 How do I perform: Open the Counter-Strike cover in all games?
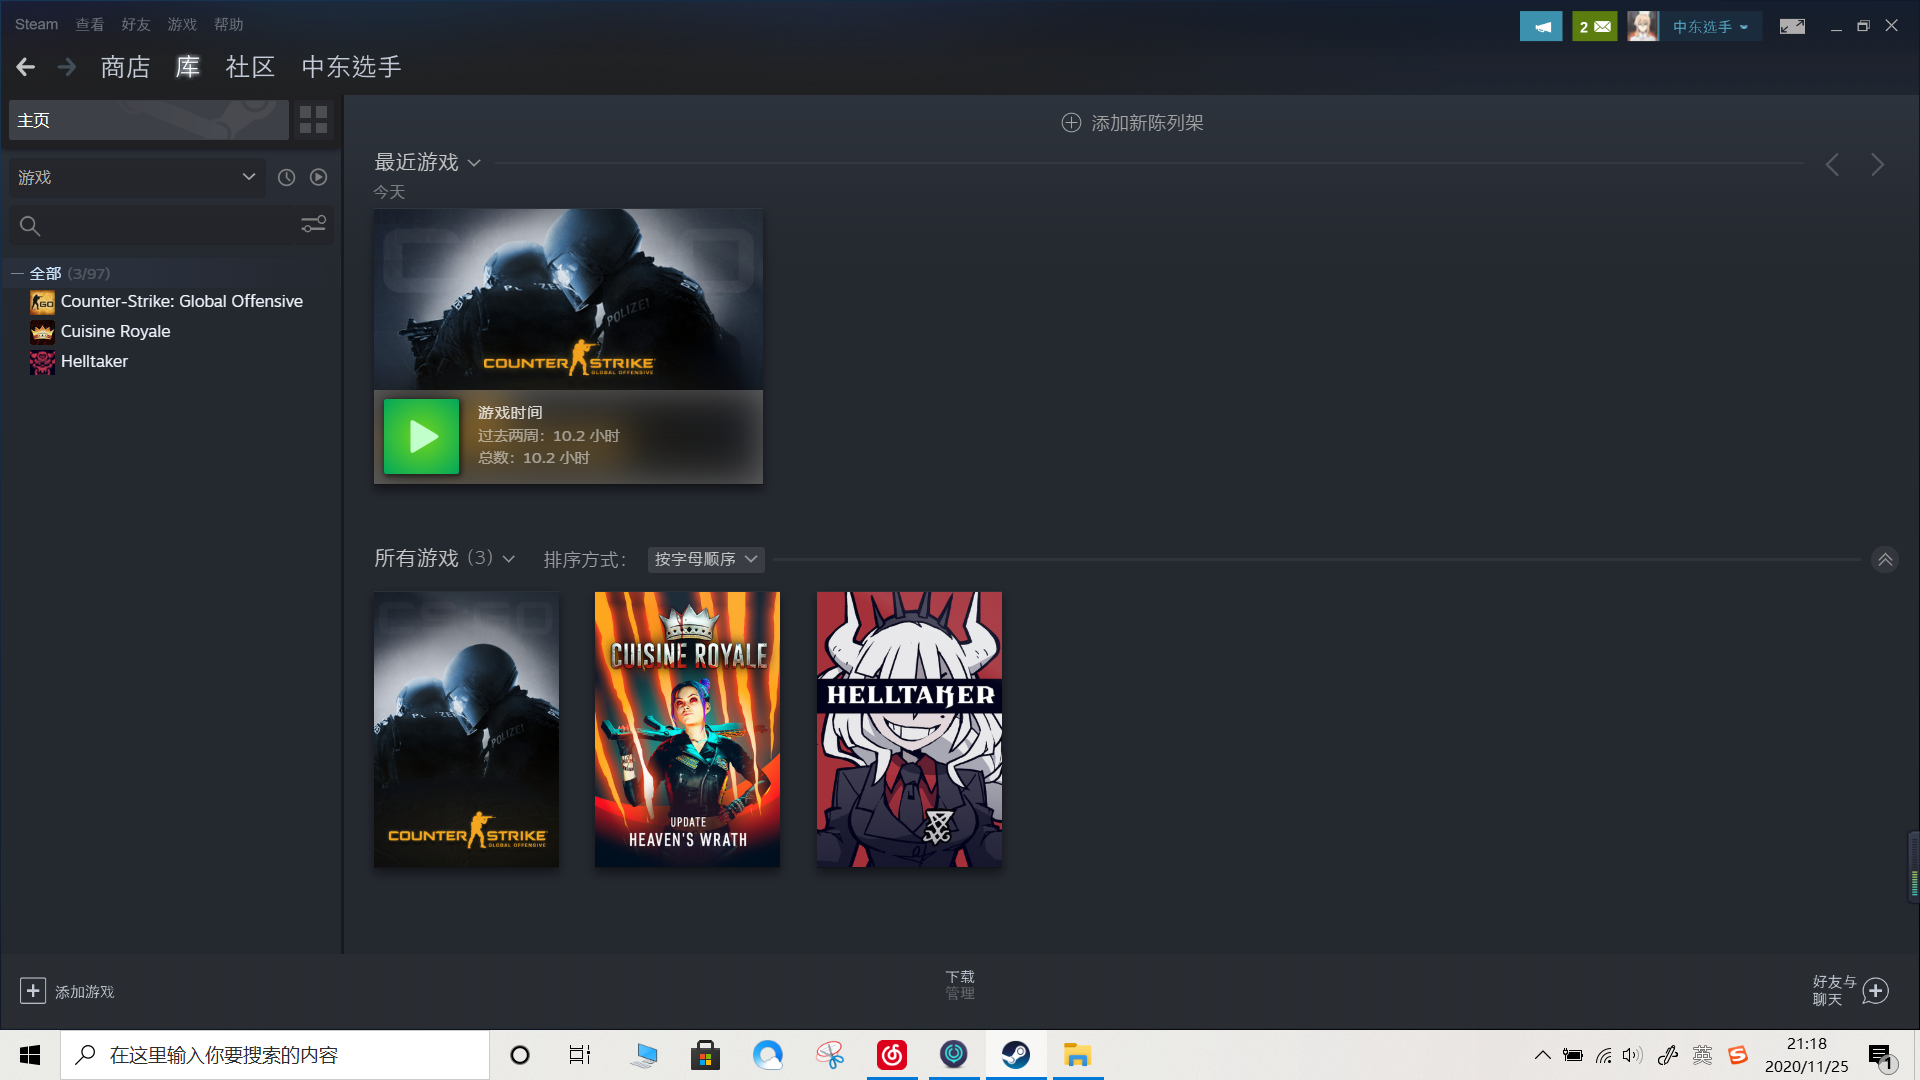(466, 729)
